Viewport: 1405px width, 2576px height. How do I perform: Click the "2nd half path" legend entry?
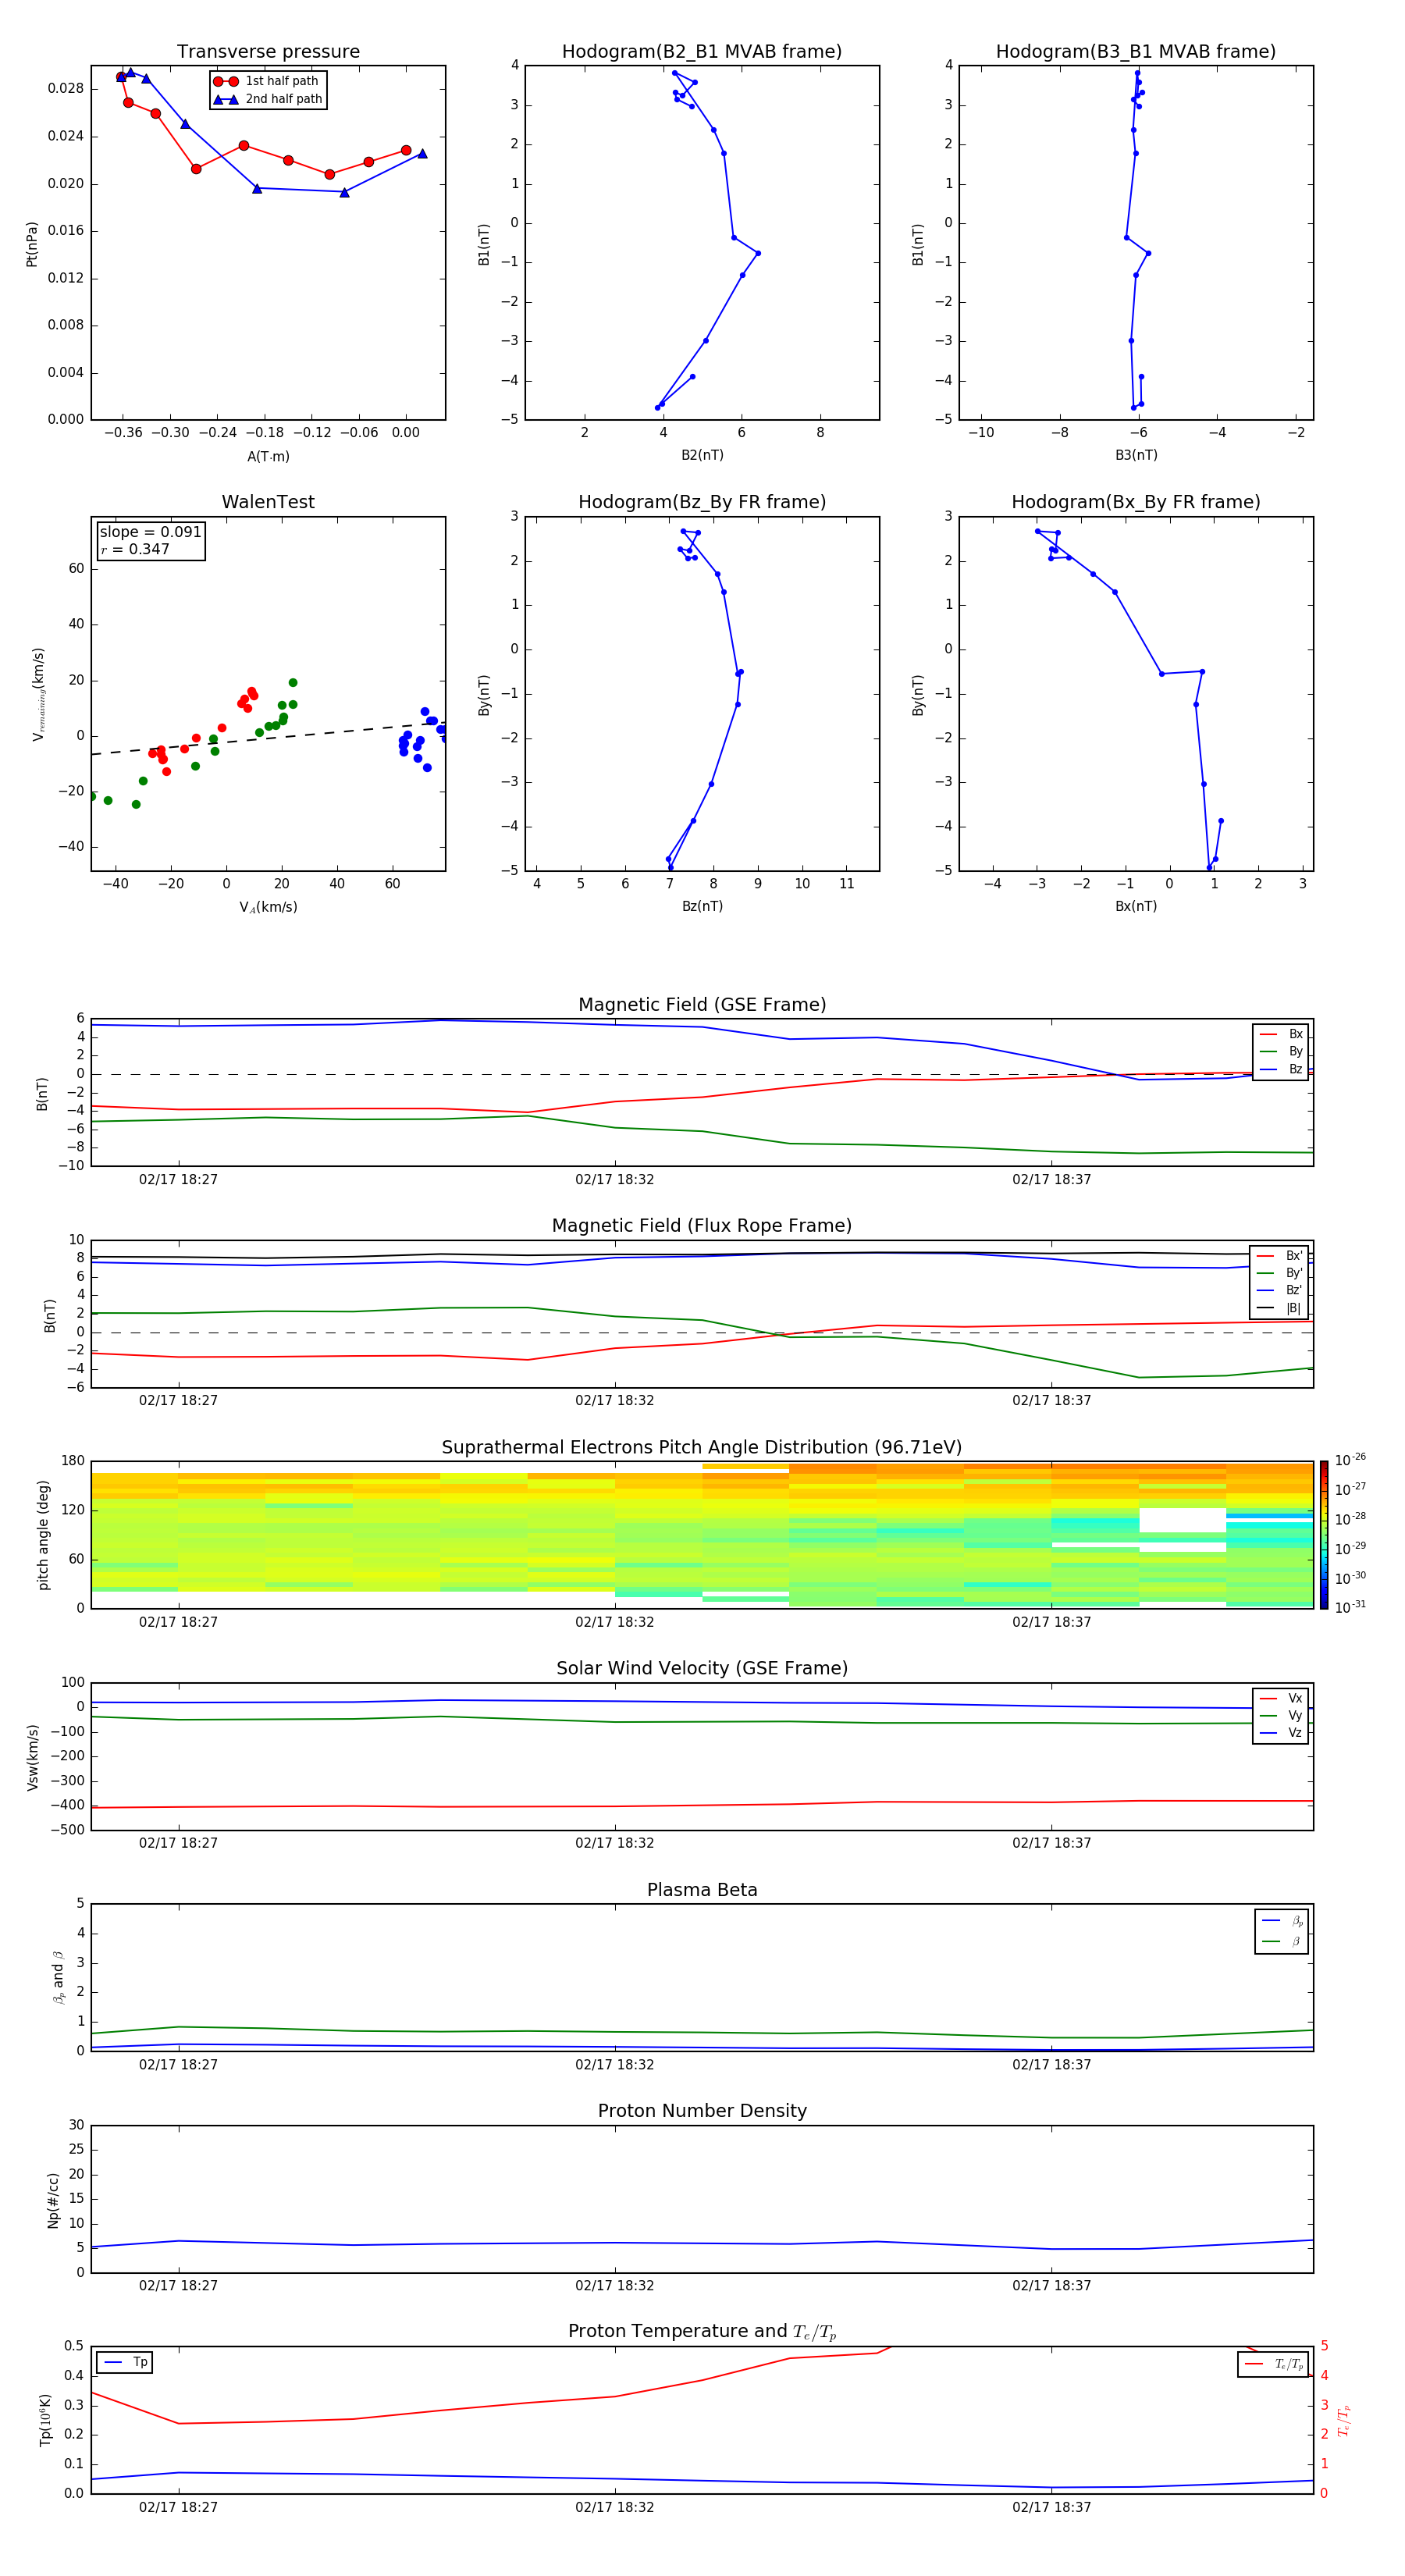(268, 99)
